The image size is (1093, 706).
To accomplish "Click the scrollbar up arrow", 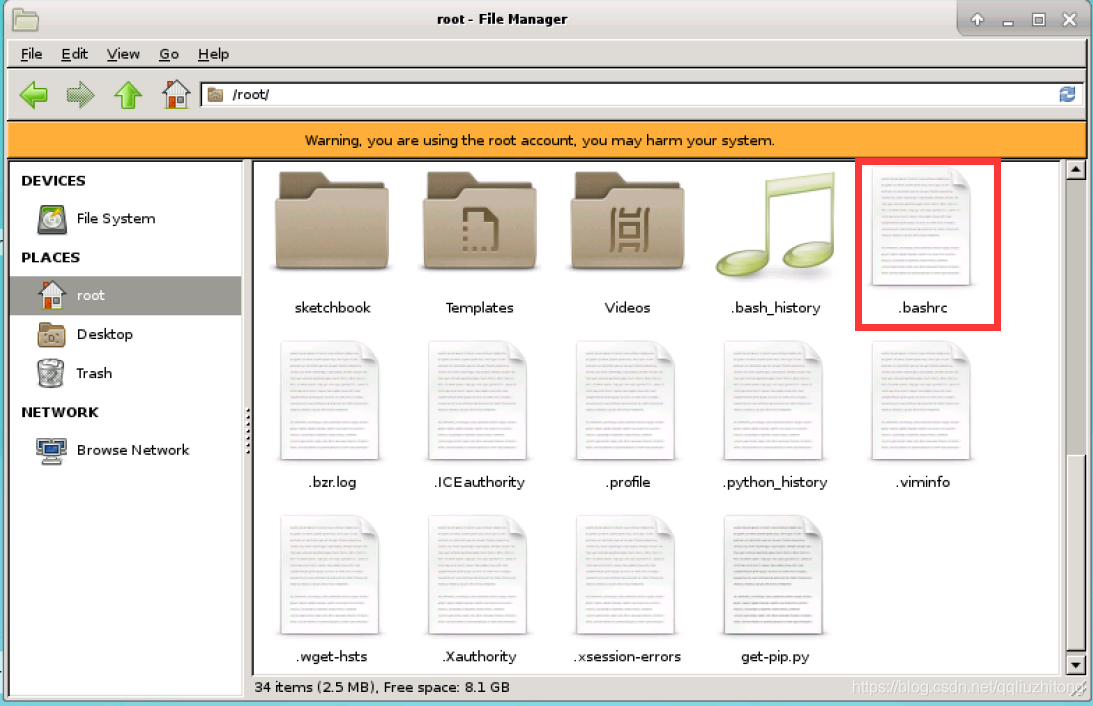I will pos(1076,169).
